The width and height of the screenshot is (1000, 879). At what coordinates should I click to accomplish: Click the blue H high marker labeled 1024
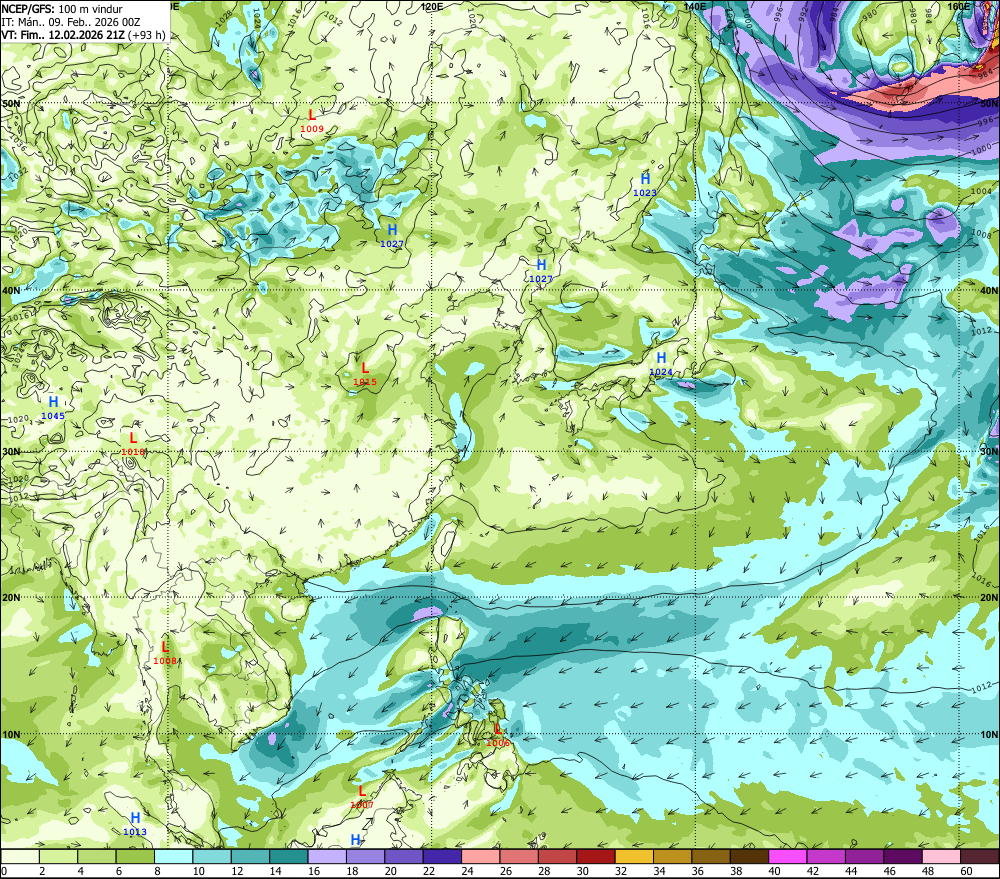(x=661, y=358)
